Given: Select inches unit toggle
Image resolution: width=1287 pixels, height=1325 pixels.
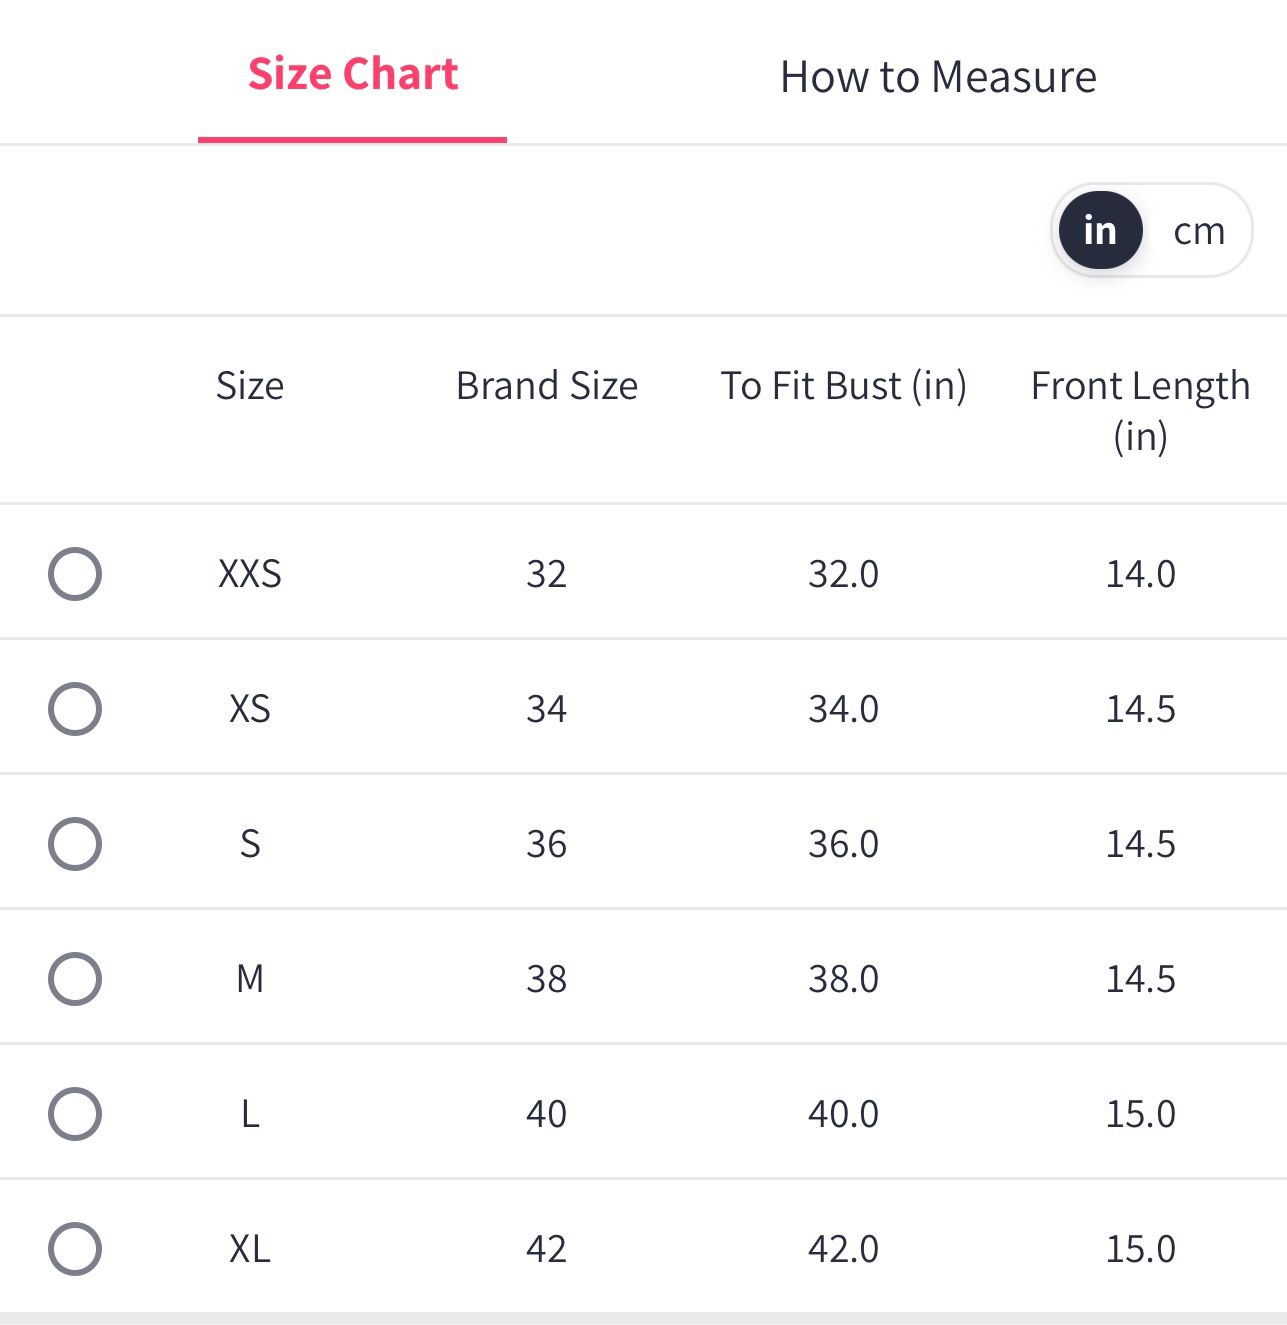Looking at the screenshot, I should pyautogui.click(x=1100, y=231).
